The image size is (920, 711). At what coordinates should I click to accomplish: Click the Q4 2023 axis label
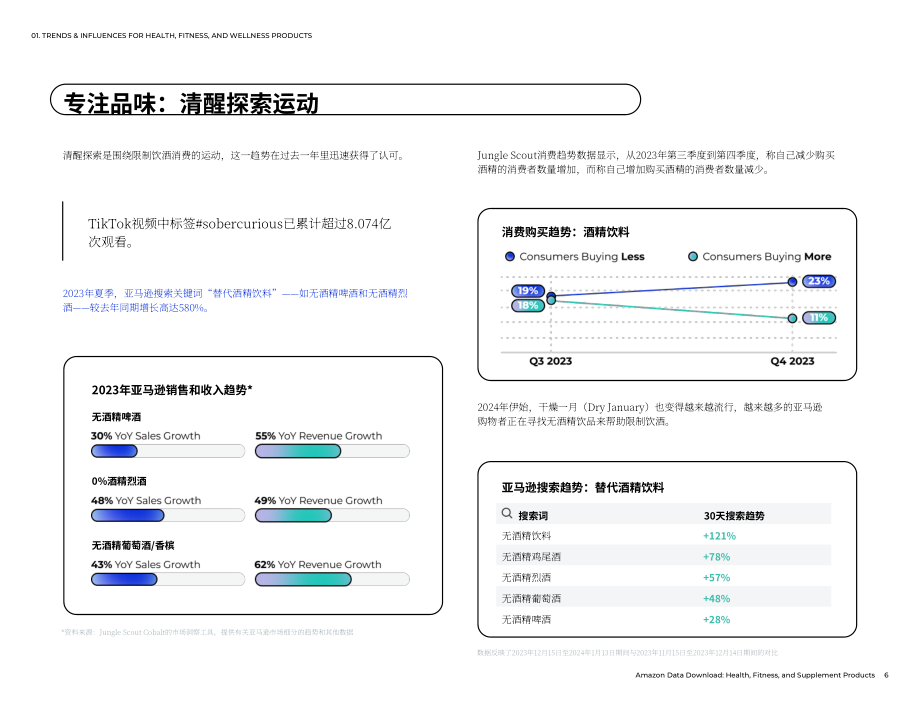click(793, 361)
